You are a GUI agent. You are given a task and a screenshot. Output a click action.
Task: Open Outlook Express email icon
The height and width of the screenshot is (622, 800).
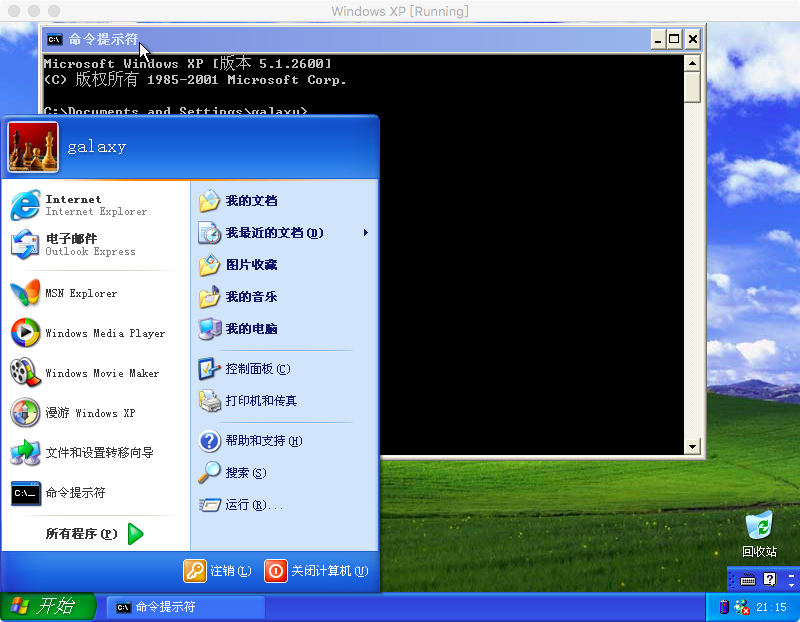coord(25,244)
